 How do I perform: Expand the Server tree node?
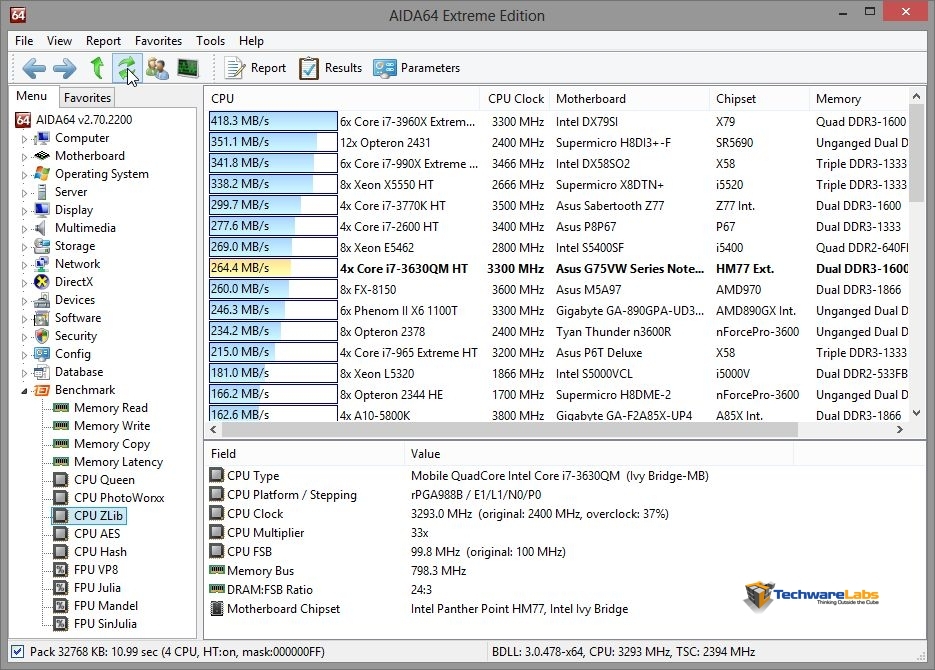pyautogui.click(x=24, y=193)
